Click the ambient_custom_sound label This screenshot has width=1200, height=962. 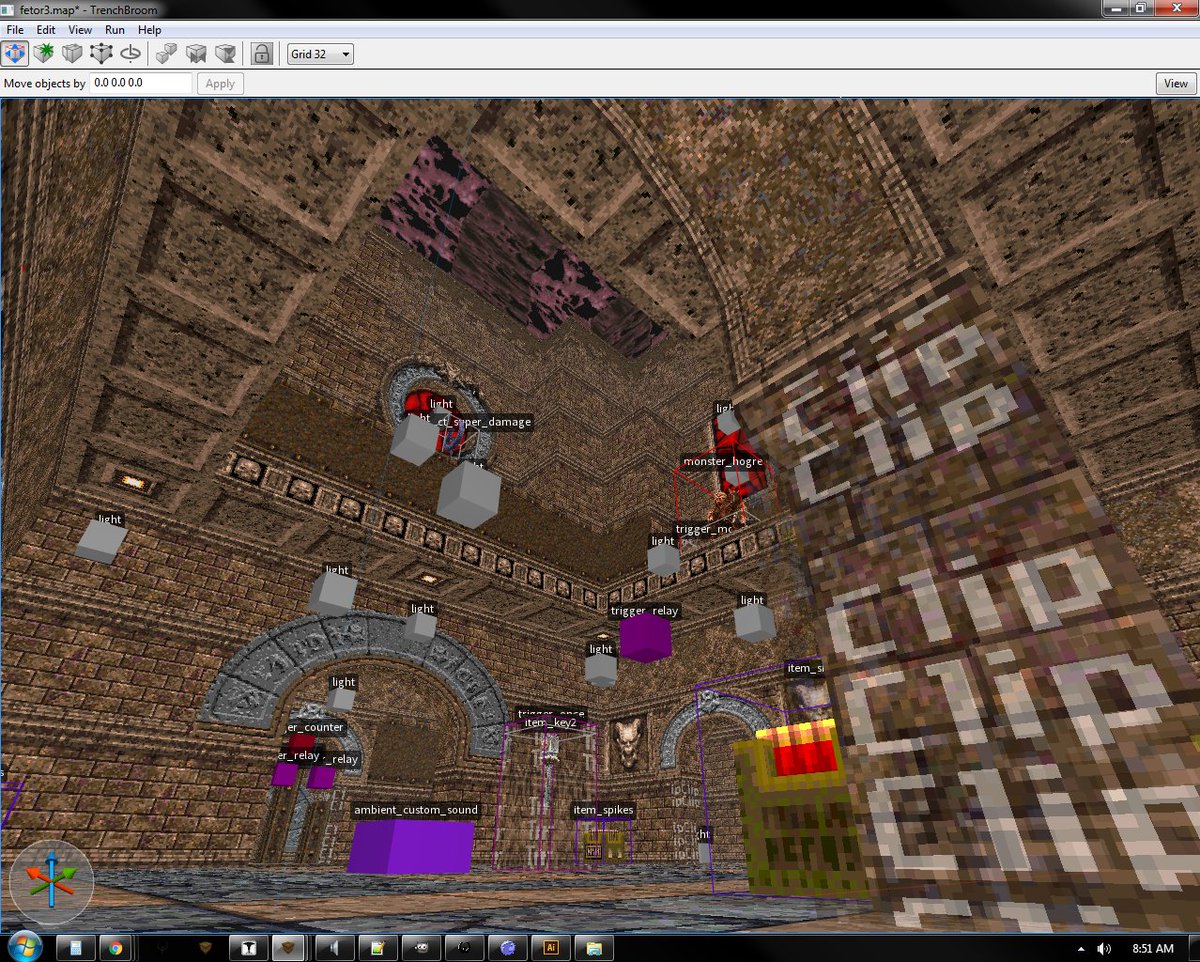point(416,810)
